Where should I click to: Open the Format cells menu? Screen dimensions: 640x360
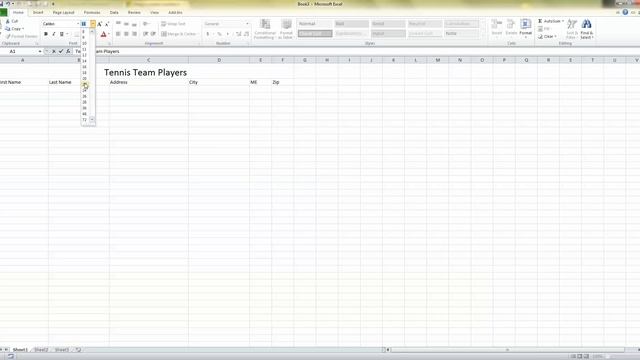pyautogui.click(x=526, y=28)
